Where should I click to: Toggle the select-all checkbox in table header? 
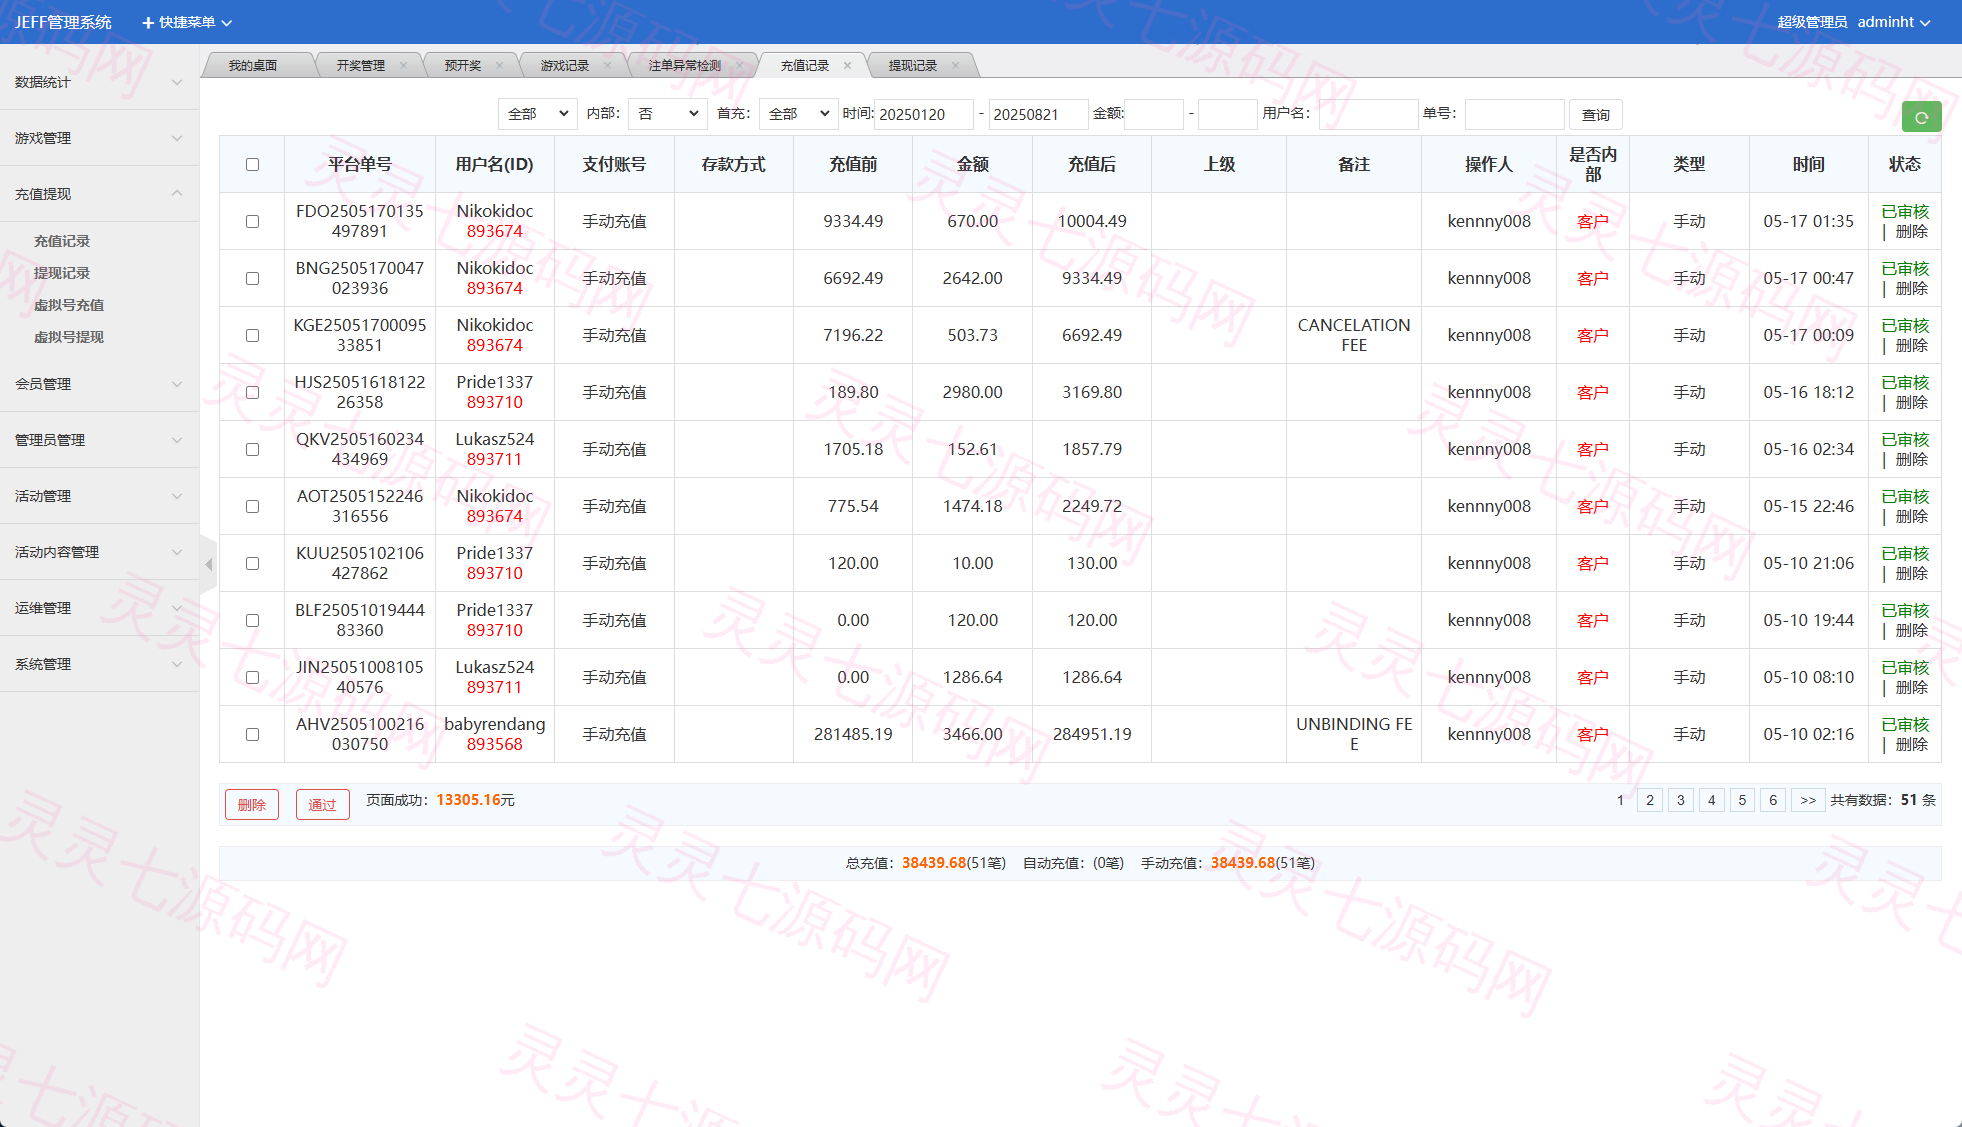(x=252, y=165)
